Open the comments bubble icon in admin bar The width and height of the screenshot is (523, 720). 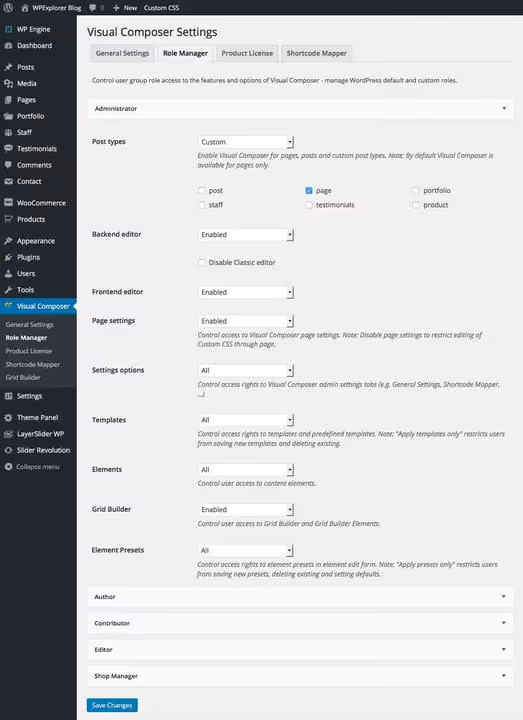tap(93, 8)
